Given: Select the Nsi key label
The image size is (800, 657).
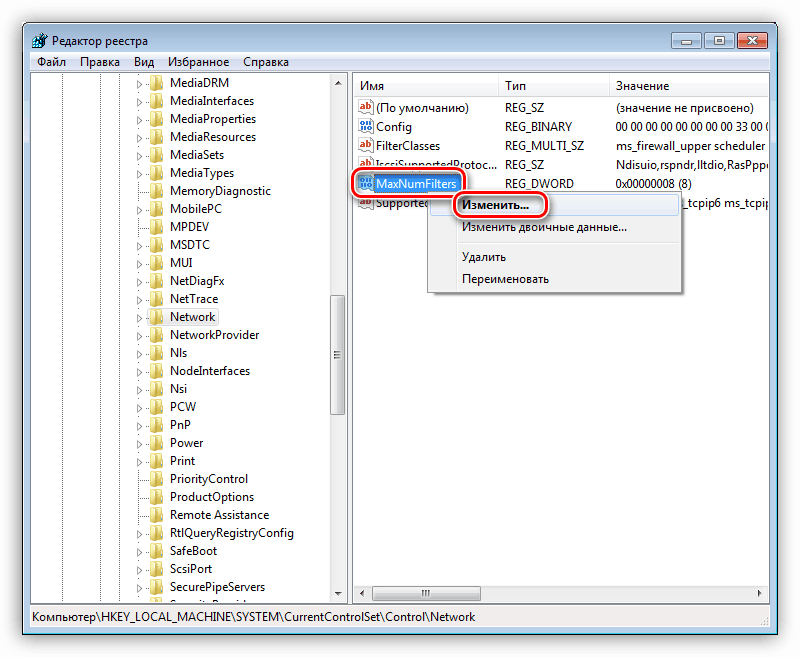Looking at the screenshot, I should point(179,389).
